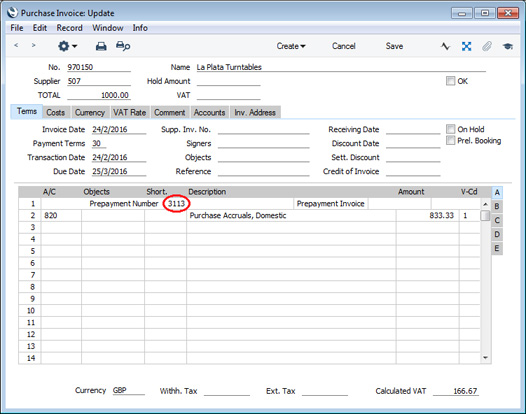
Task: Click the grid scroll down arrow
Action: tap(485, 358)
